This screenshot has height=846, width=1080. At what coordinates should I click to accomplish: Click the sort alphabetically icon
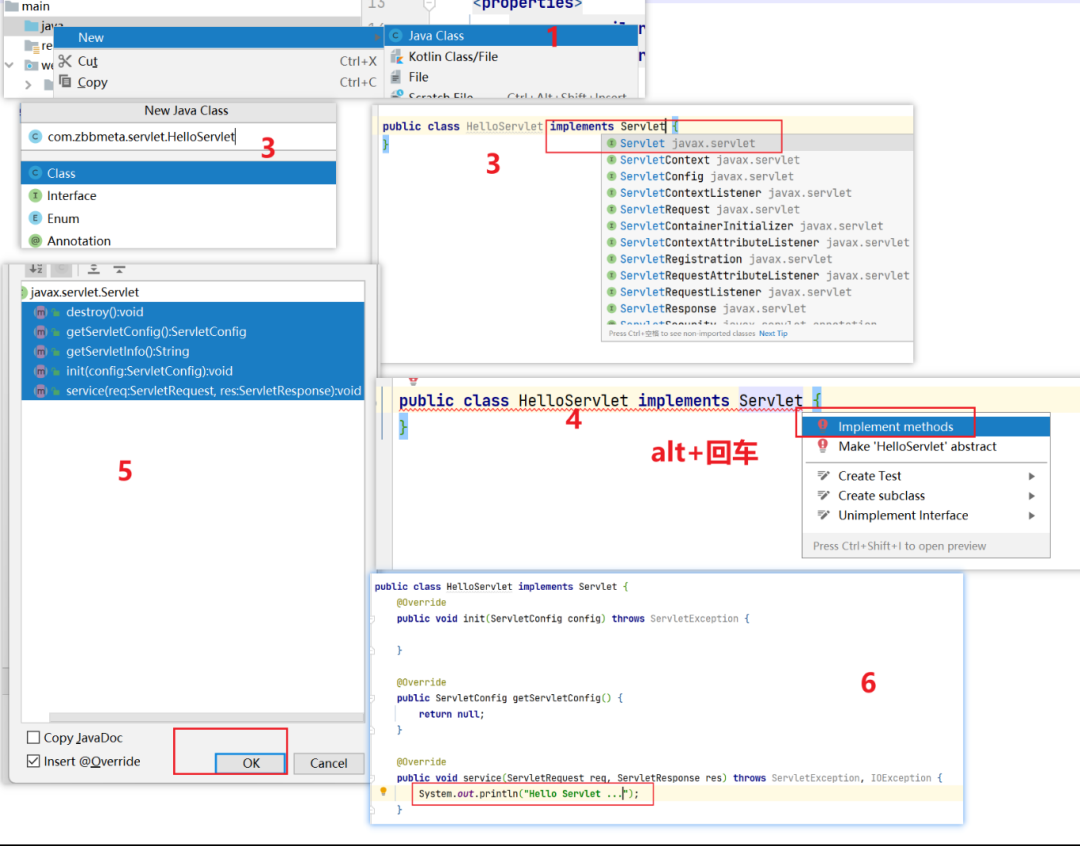tap(37, 269)
